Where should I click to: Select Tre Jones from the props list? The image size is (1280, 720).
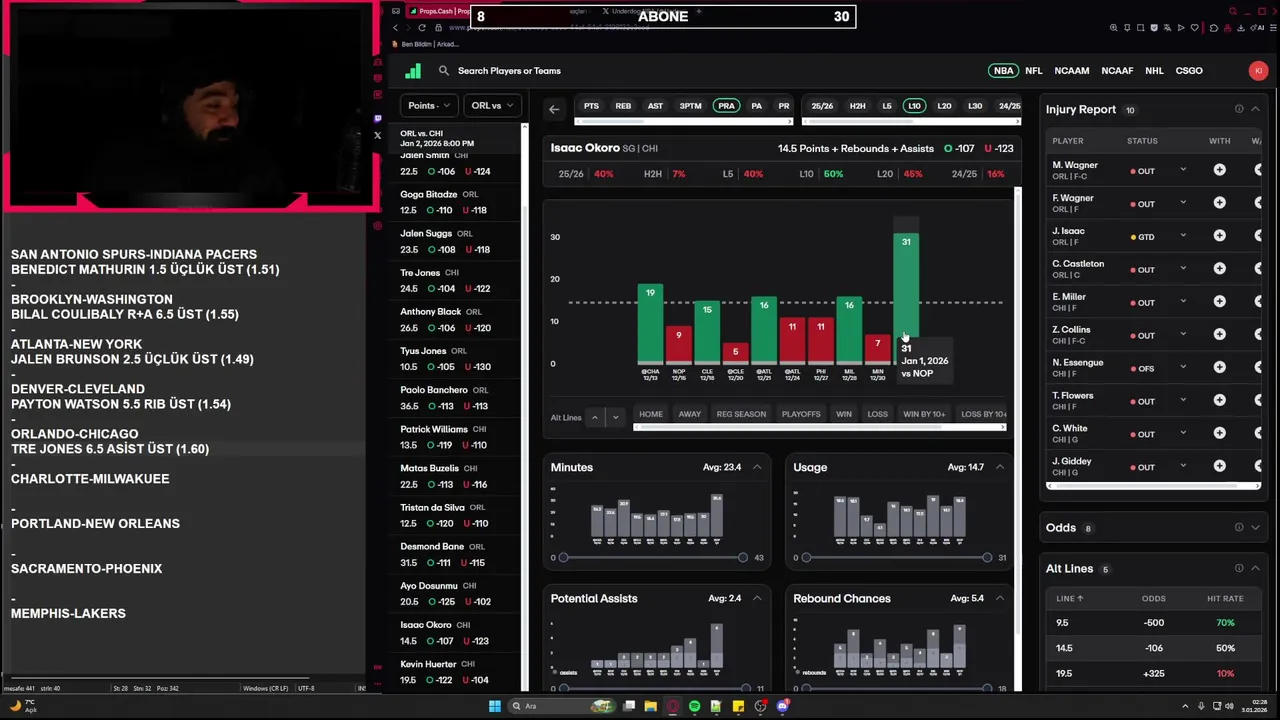click(x=456, y=280)
